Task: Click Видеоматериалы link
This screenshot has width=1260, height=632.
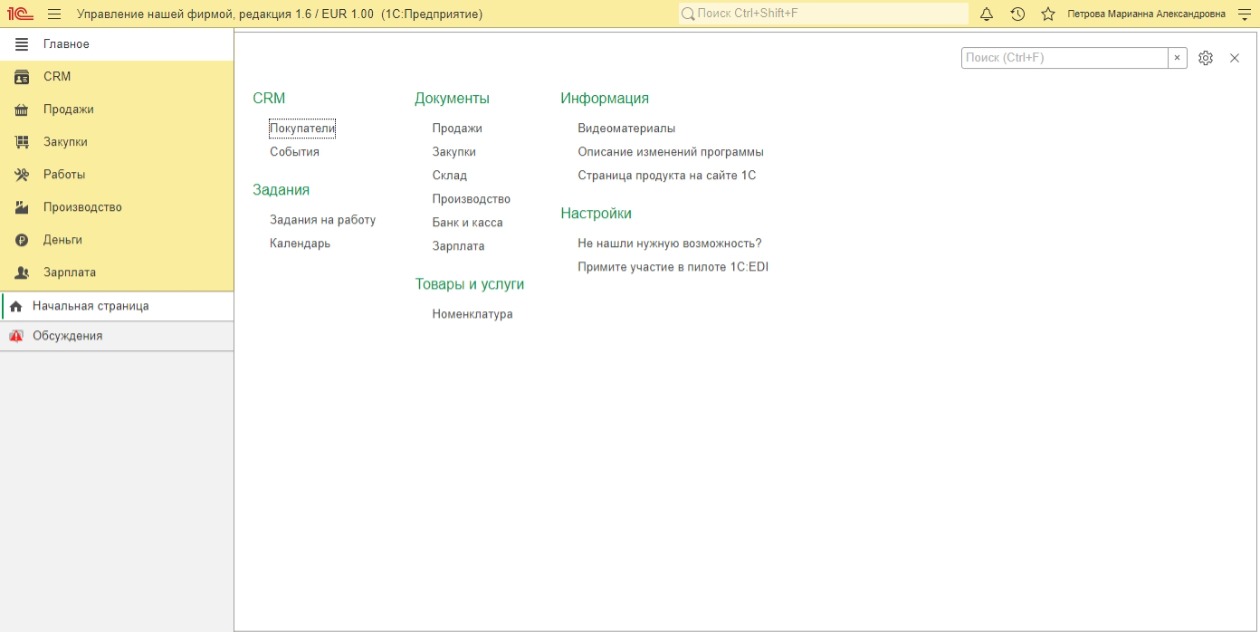Action: point(626,128)
